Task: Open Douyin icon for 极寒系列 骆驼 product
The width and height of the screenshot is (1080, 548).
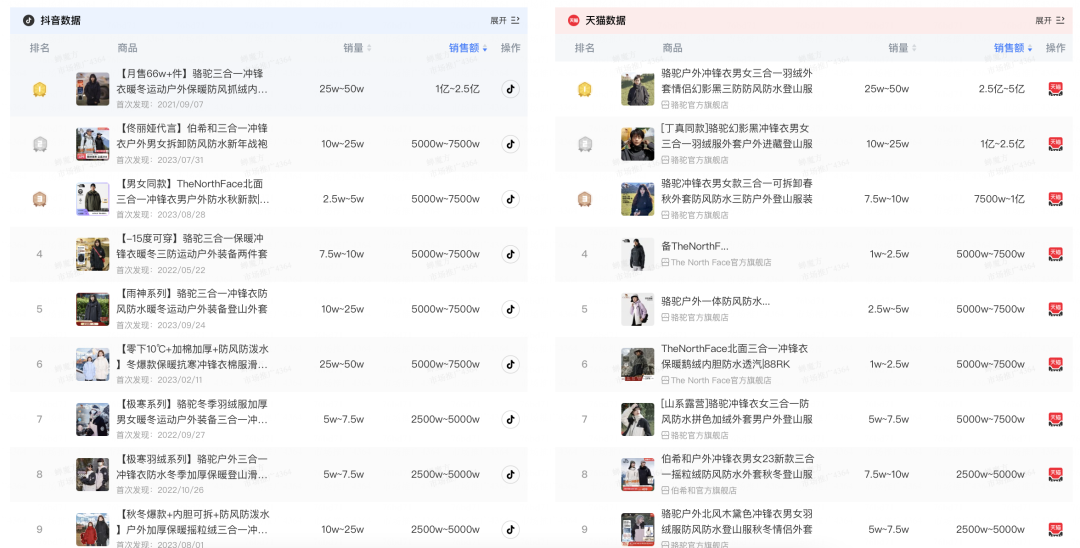Action: 510,419
